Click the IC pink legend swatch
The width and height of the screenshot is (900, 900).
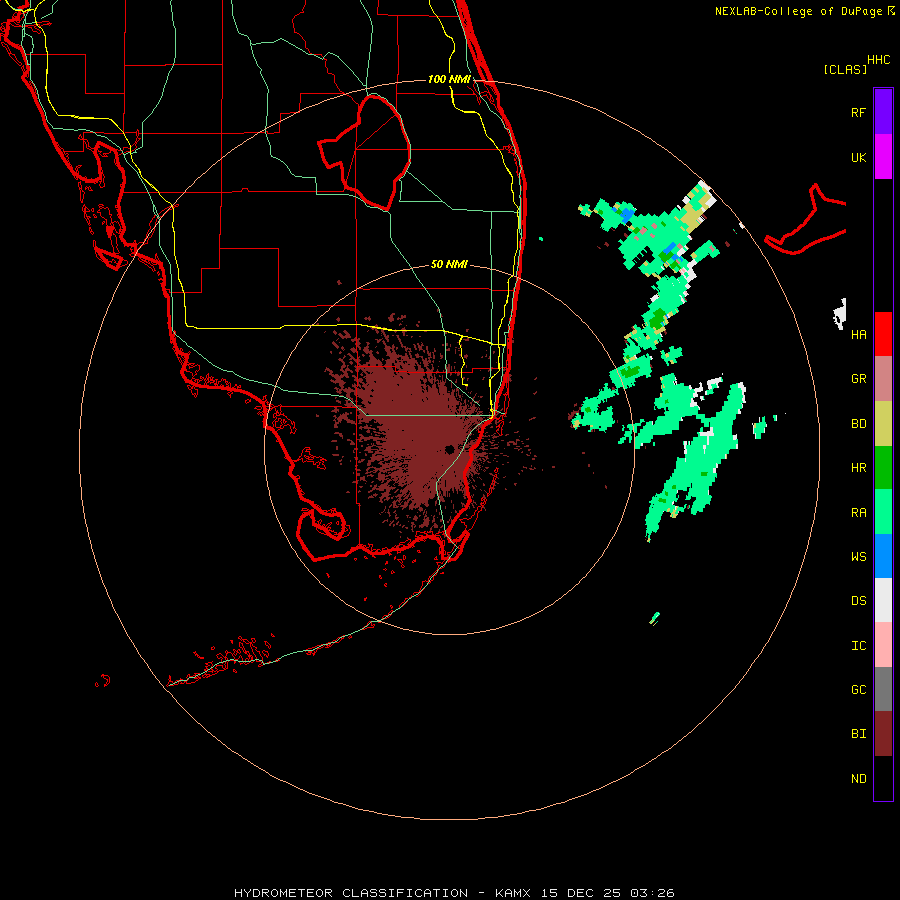click(883, 645)
